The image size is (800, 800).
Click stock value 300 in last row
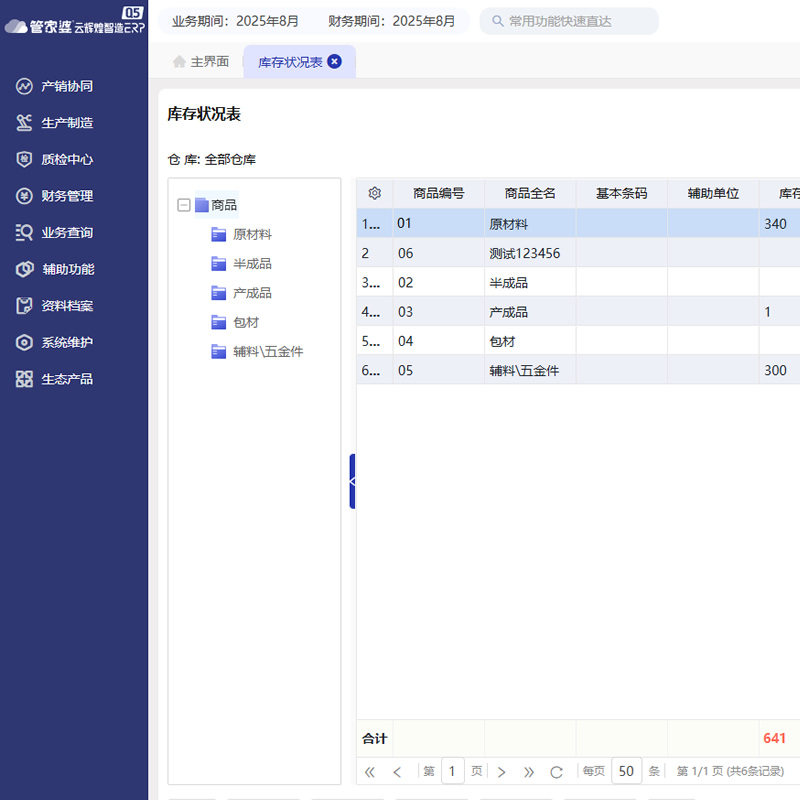coord(775,370)
